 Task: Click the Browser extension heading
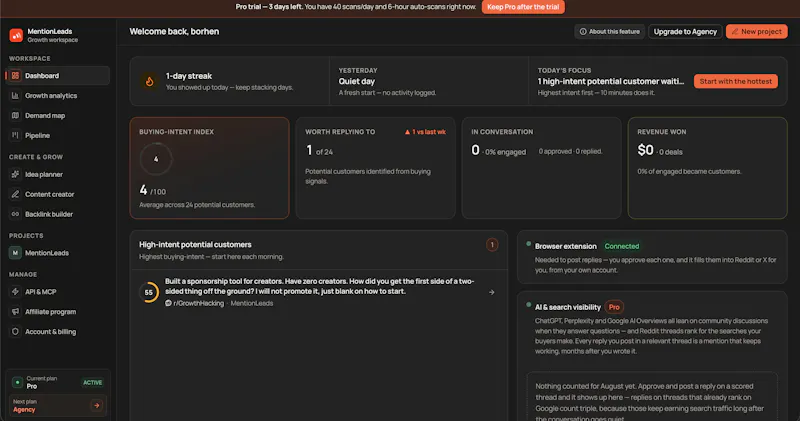[566, 246]
